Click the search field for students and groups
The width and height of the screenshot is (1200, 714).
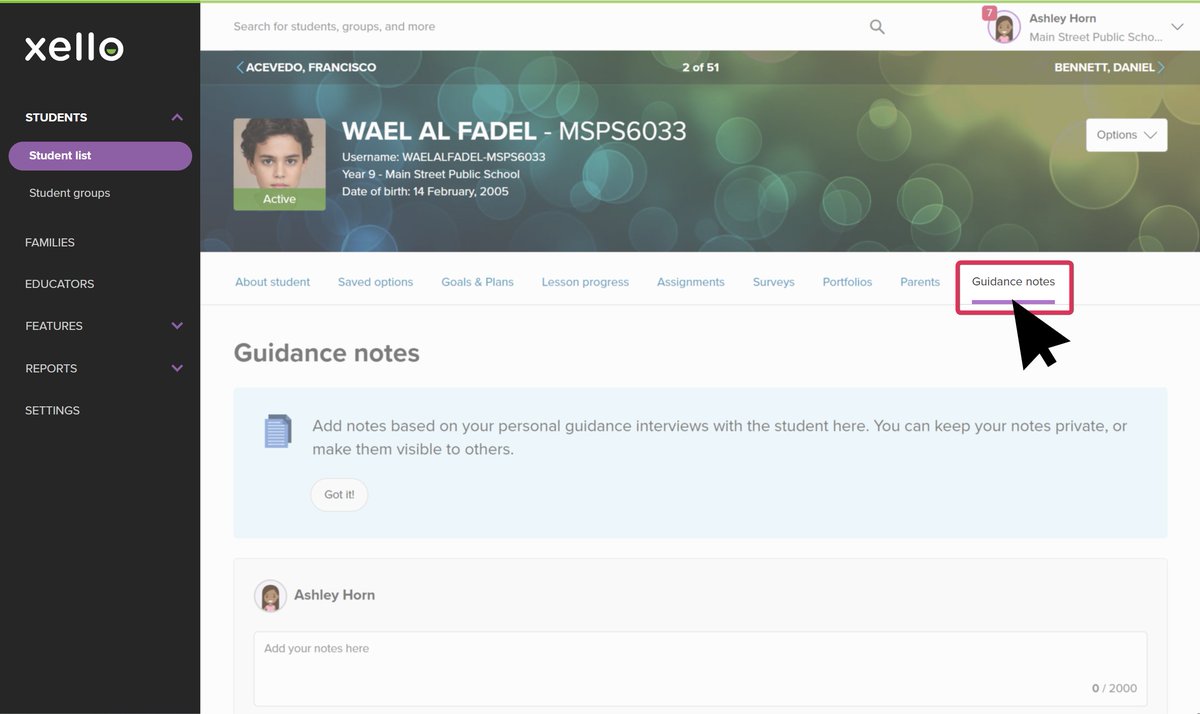coord(540,27)
